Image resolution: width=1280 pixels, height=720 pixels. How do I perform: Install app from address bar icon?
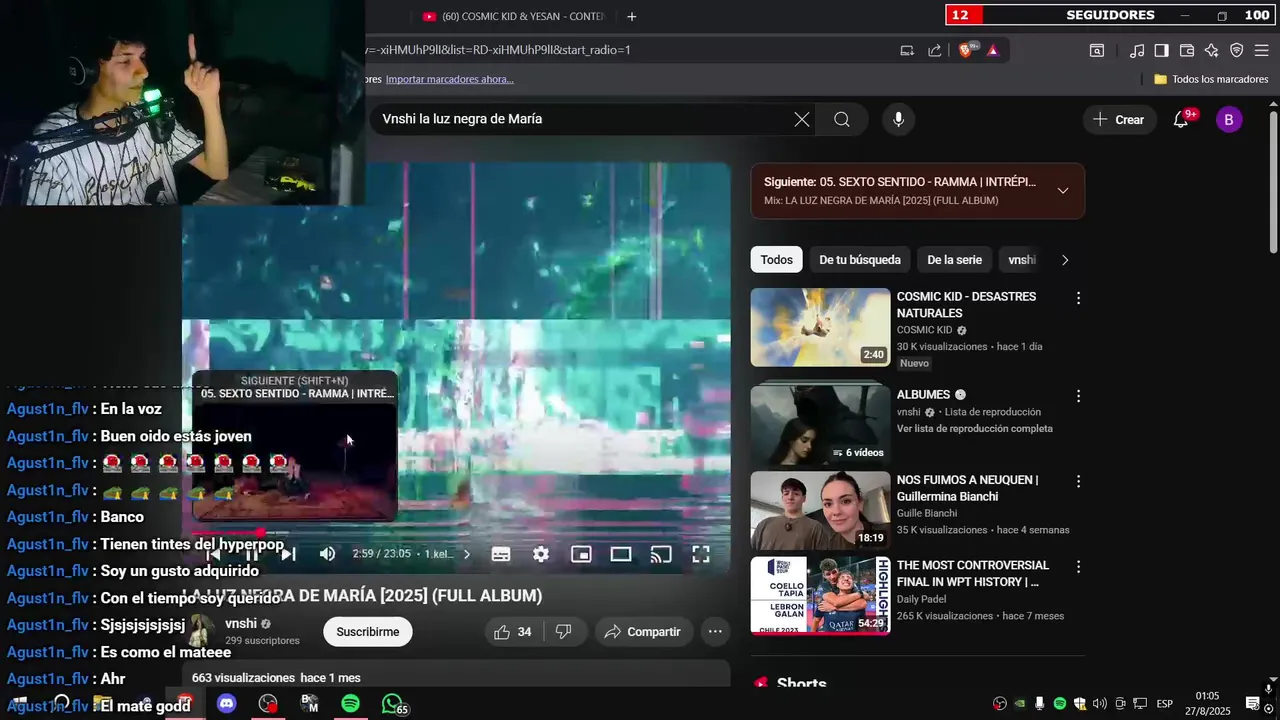(907, 50)
